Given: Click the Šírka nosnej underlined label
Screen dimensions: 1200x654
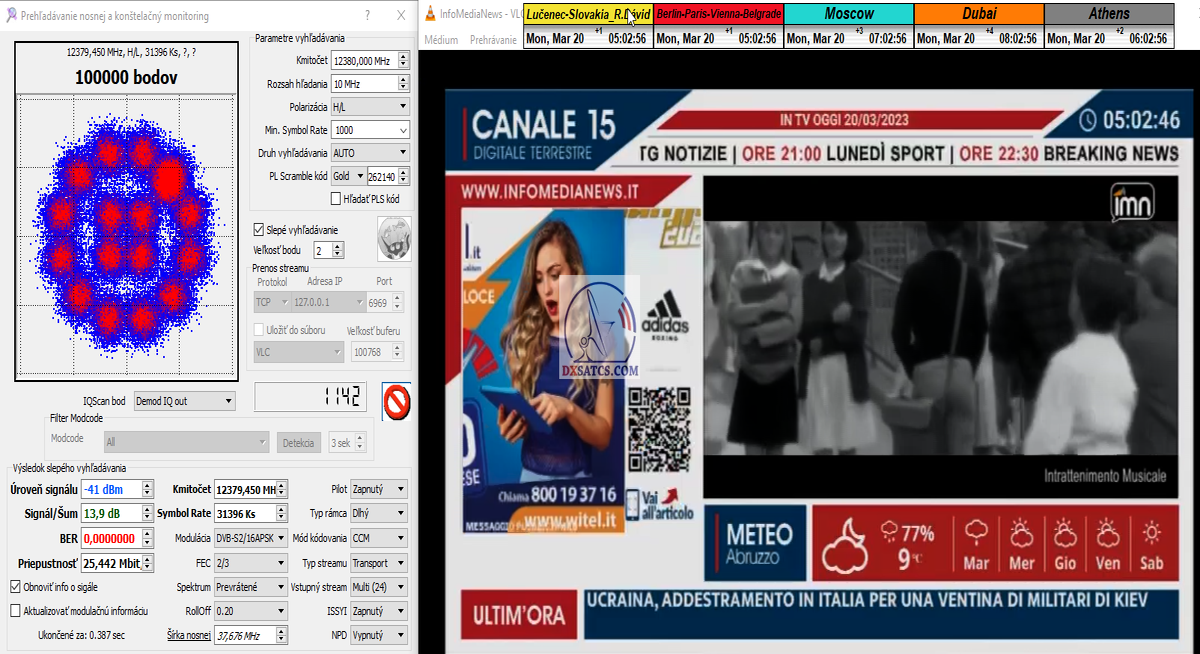Looking at the screenshot, I should [188, 635].
